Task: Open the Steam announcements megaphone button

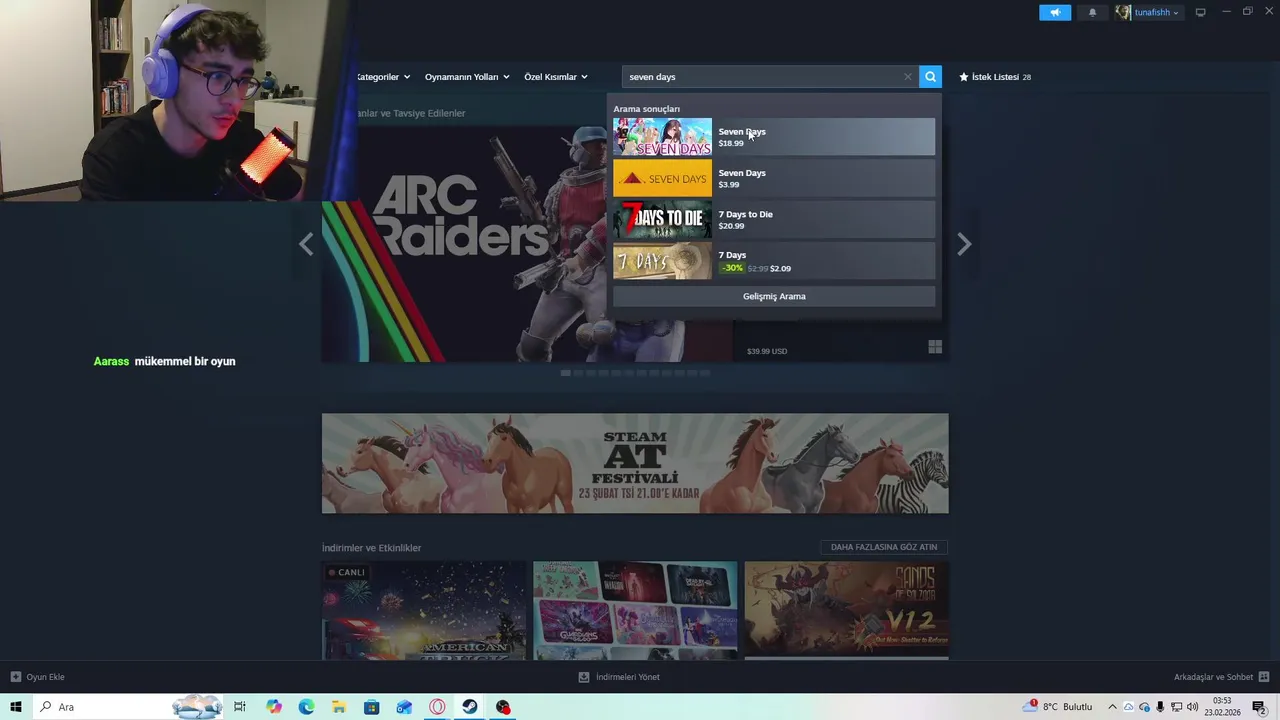Action: [1055, 12]
